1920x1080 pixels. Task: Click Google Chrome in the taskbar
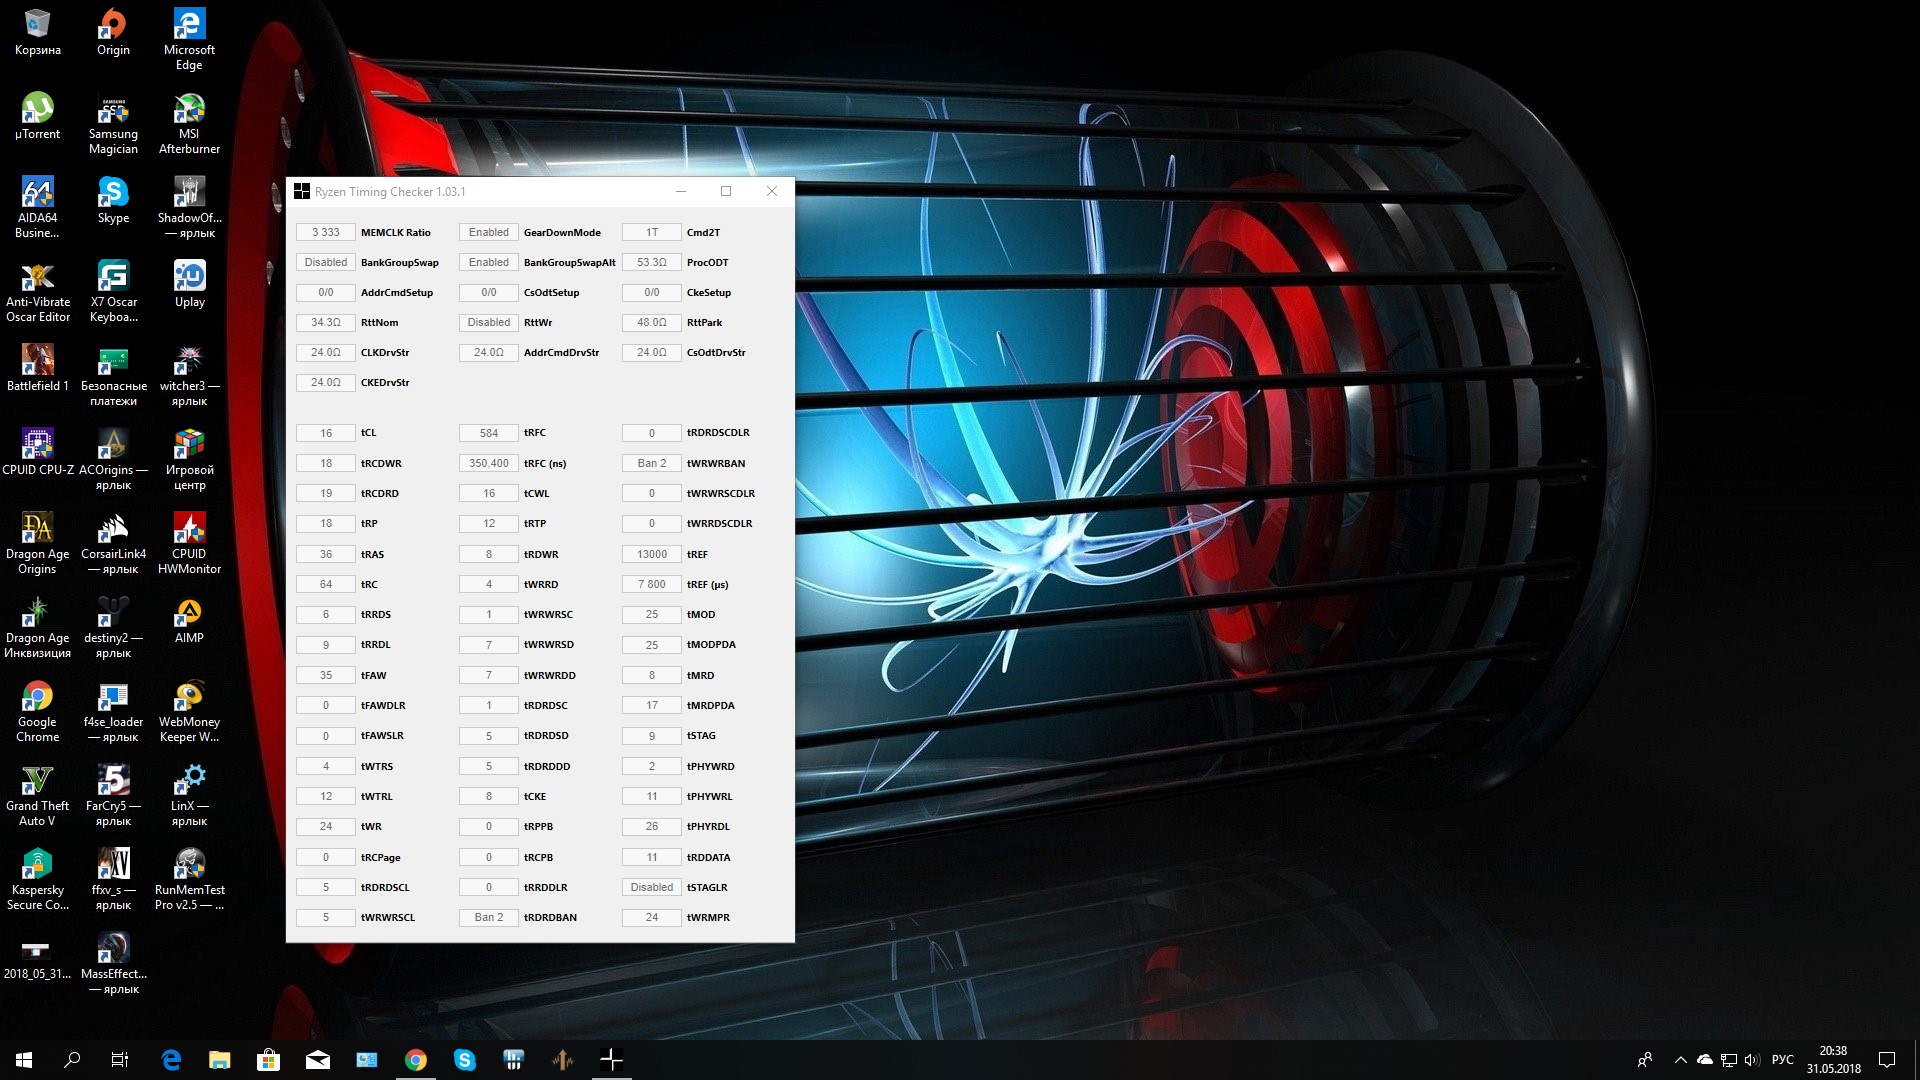pyautogui.click(x=416, y=1060)
